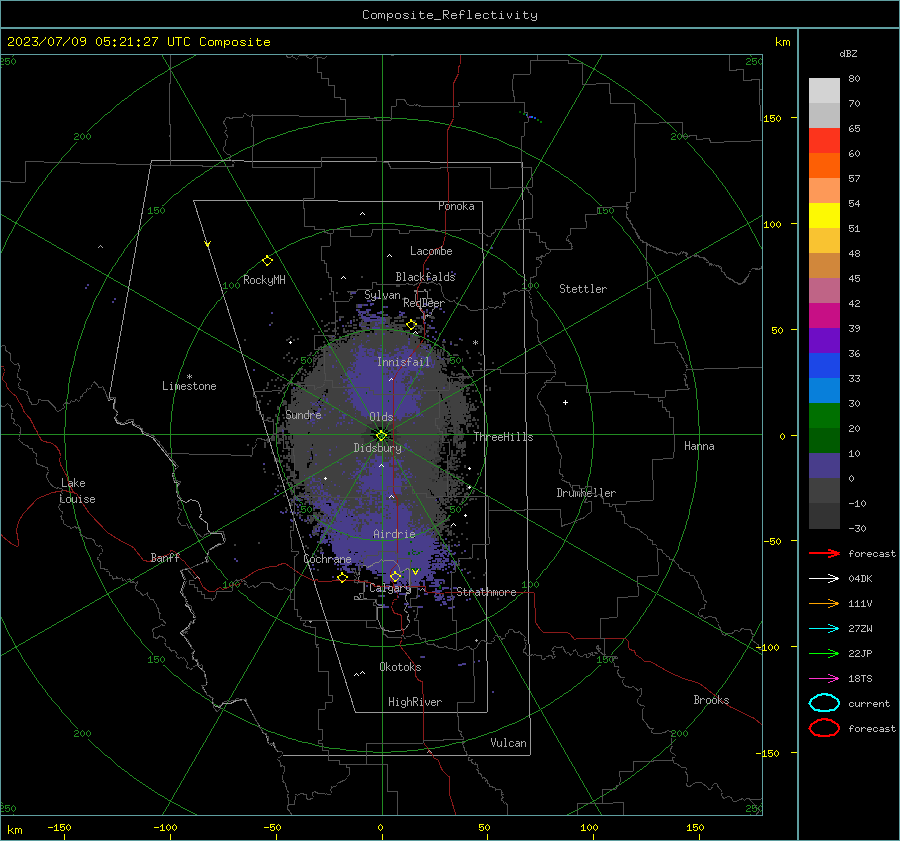This screenshot has width=900, height=841.
Task: Click the ThreeHills town label
Action: [503, 437]
